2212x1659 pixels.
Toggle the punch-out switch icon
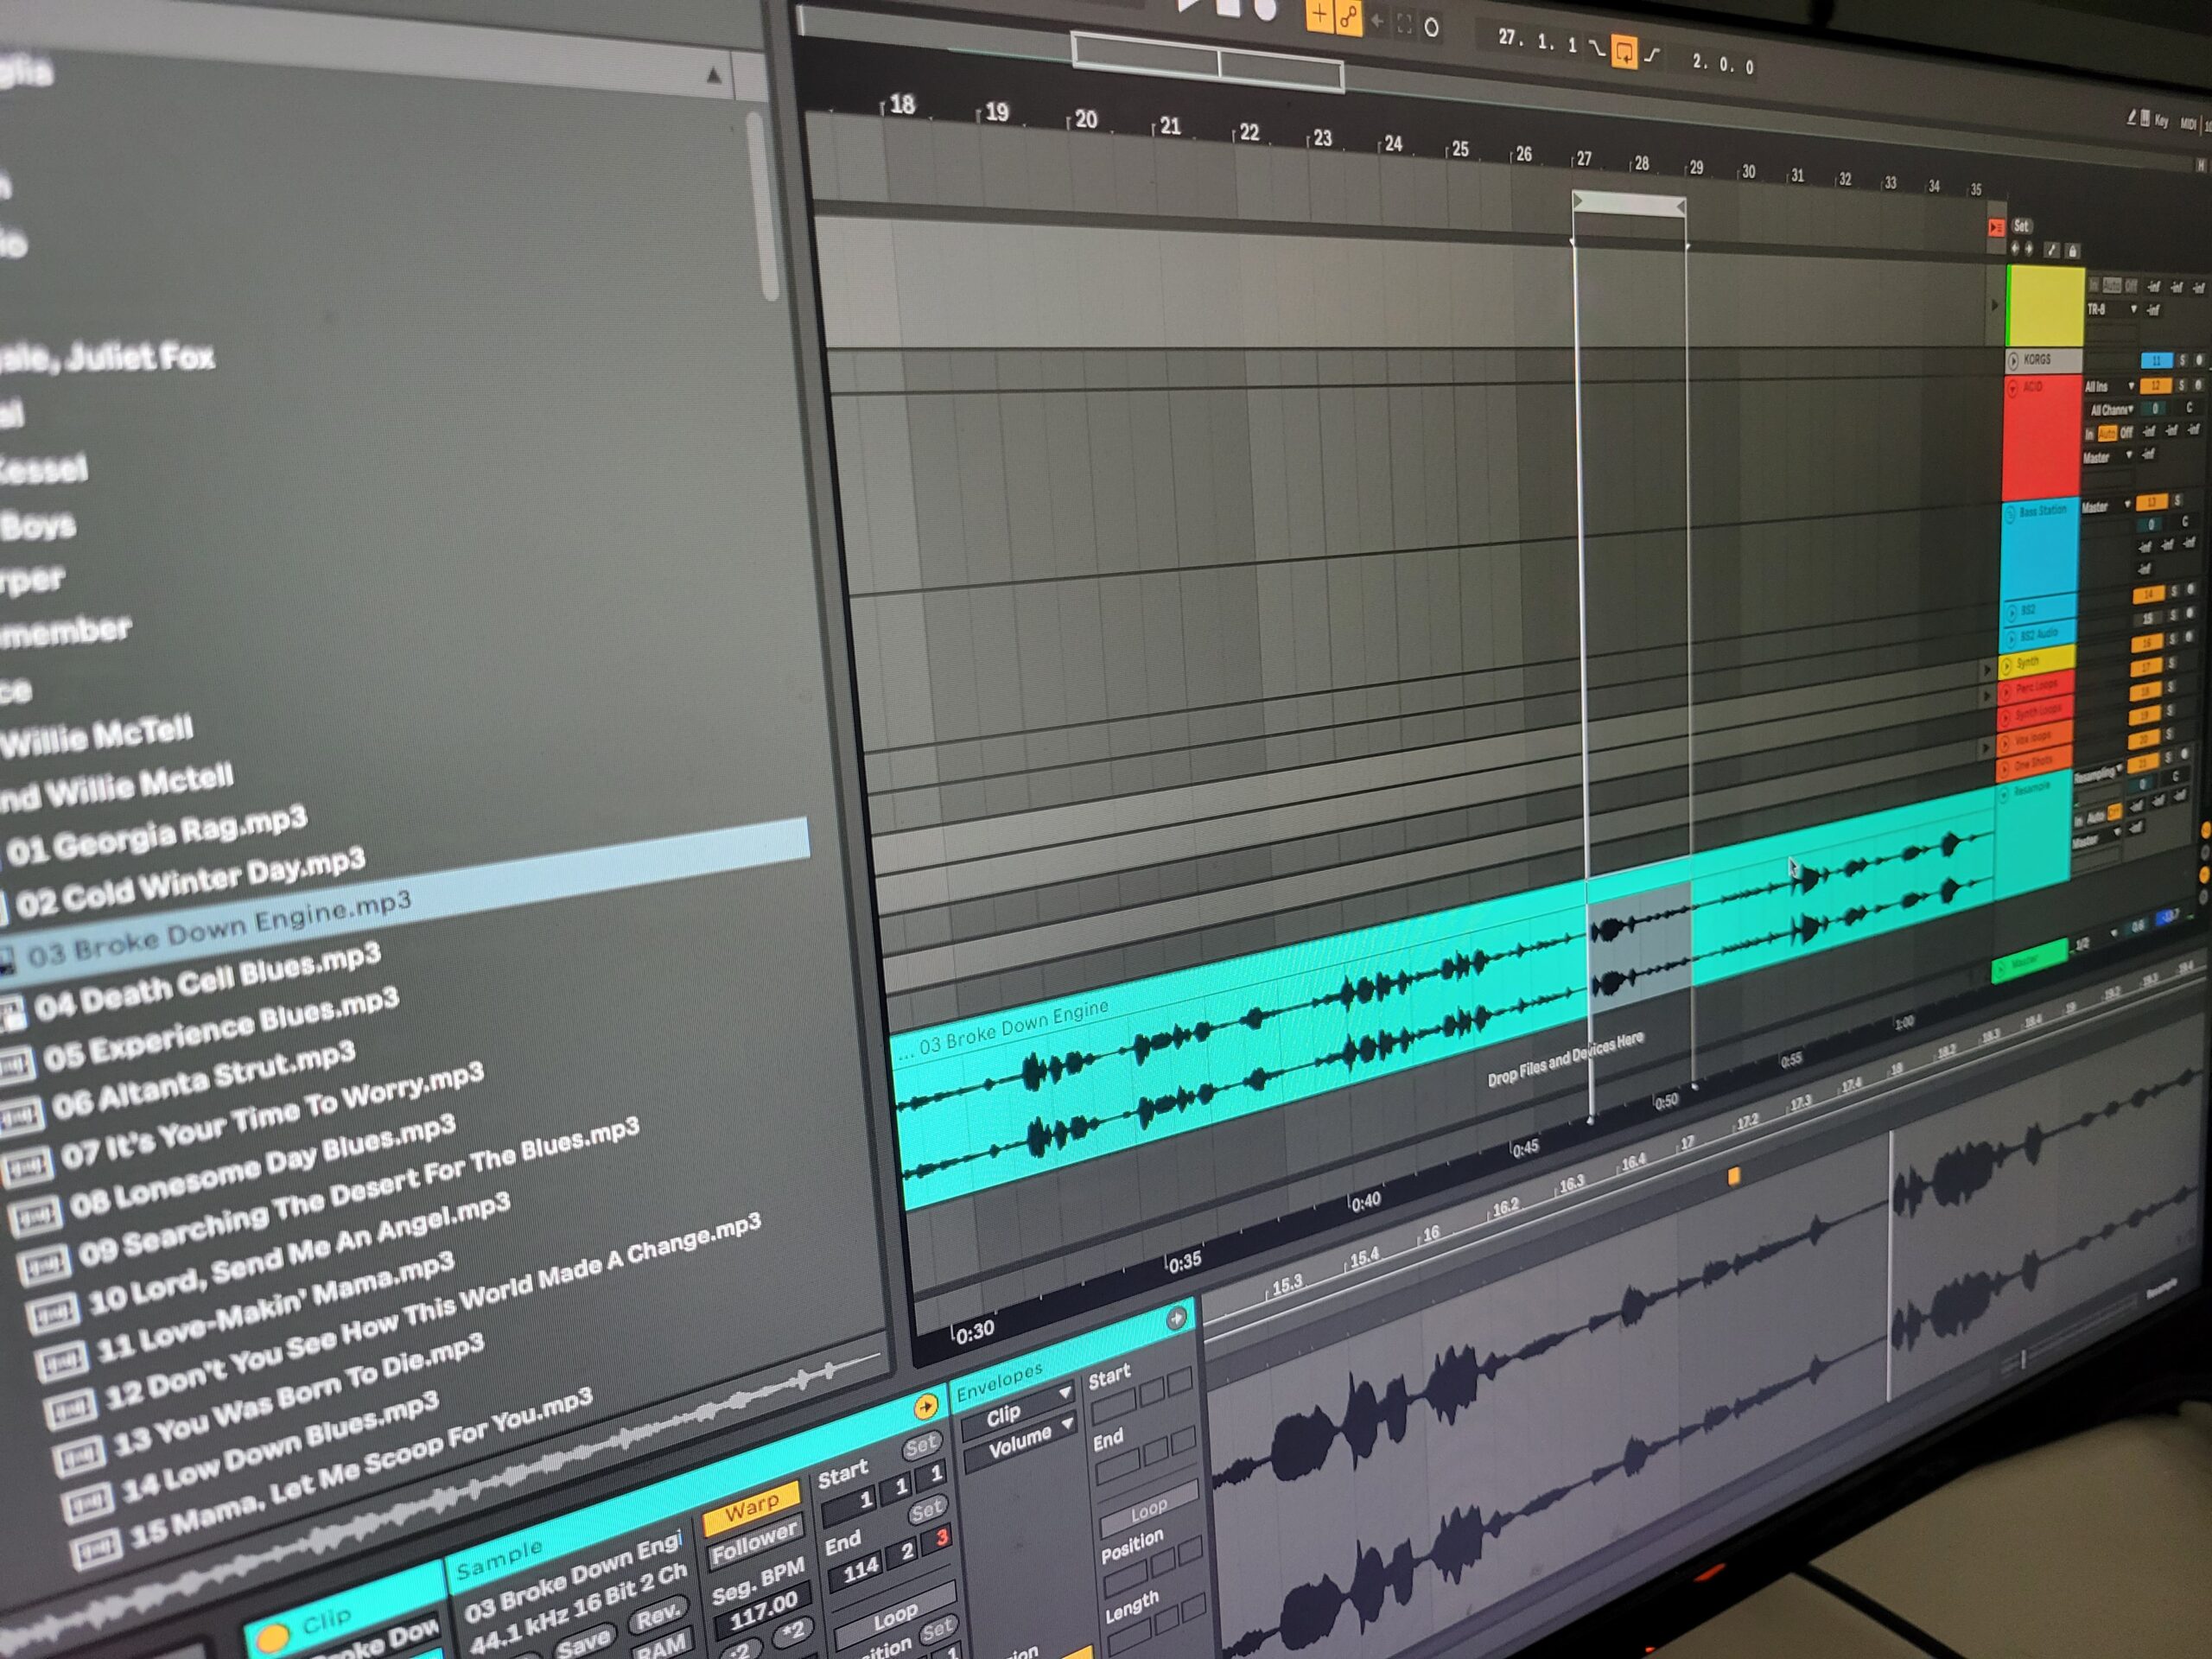click(x=1651, y=56)
